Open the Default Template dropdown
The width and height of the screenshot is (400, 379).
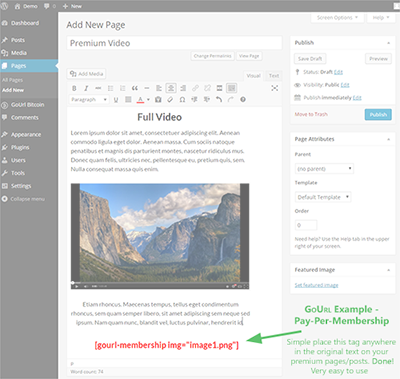coord(323,197)
